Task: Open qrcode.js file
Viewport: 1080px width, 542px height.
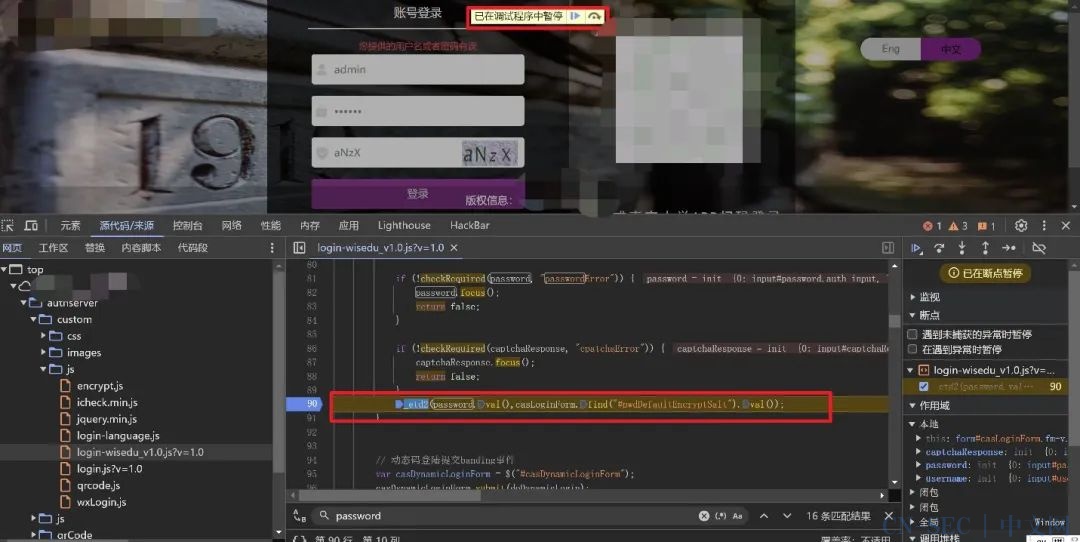Action: click(x=98, y=485)
